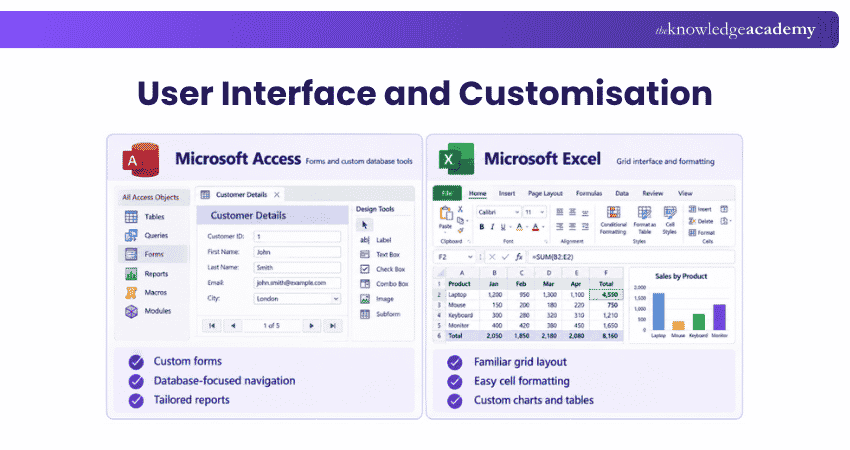The height and width of the screenshot is (450, 850).
Task: Click the blue Laptop bar in chart
Action: [658, 312]
